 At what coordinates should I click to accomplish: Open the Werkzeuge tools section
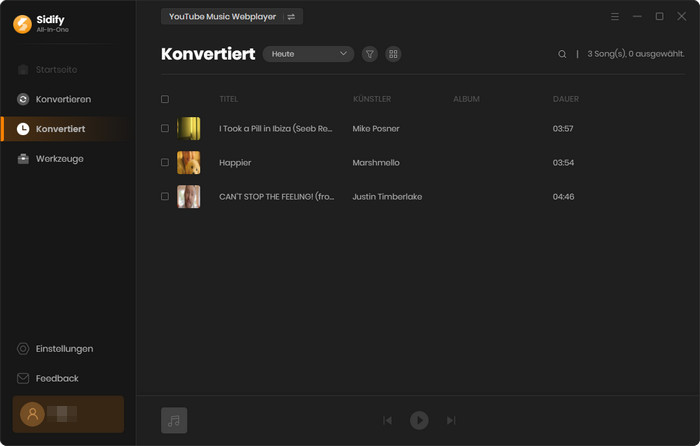[x=50, y=158]
